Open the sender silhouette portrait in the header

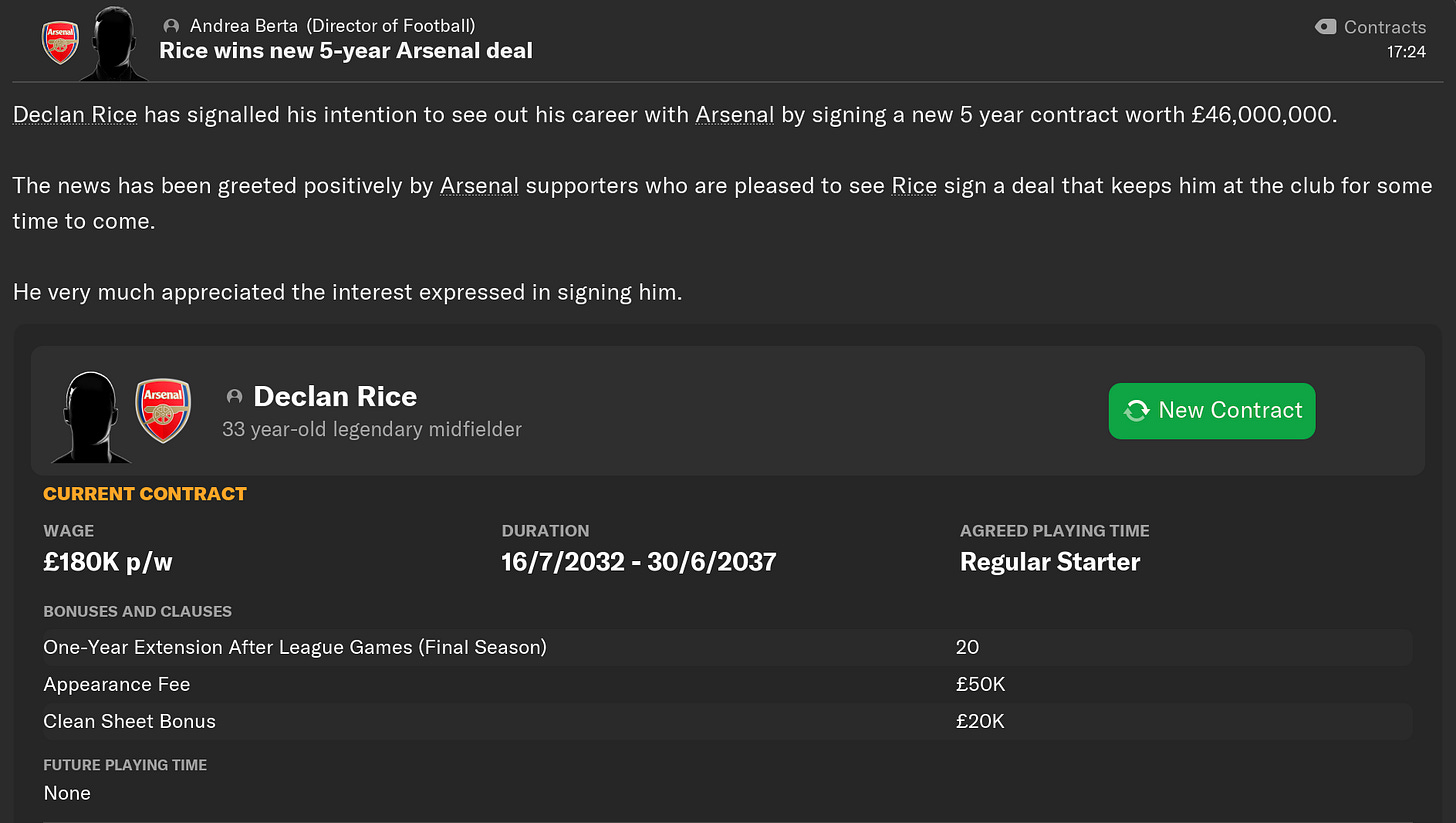[x=113, y=43]
